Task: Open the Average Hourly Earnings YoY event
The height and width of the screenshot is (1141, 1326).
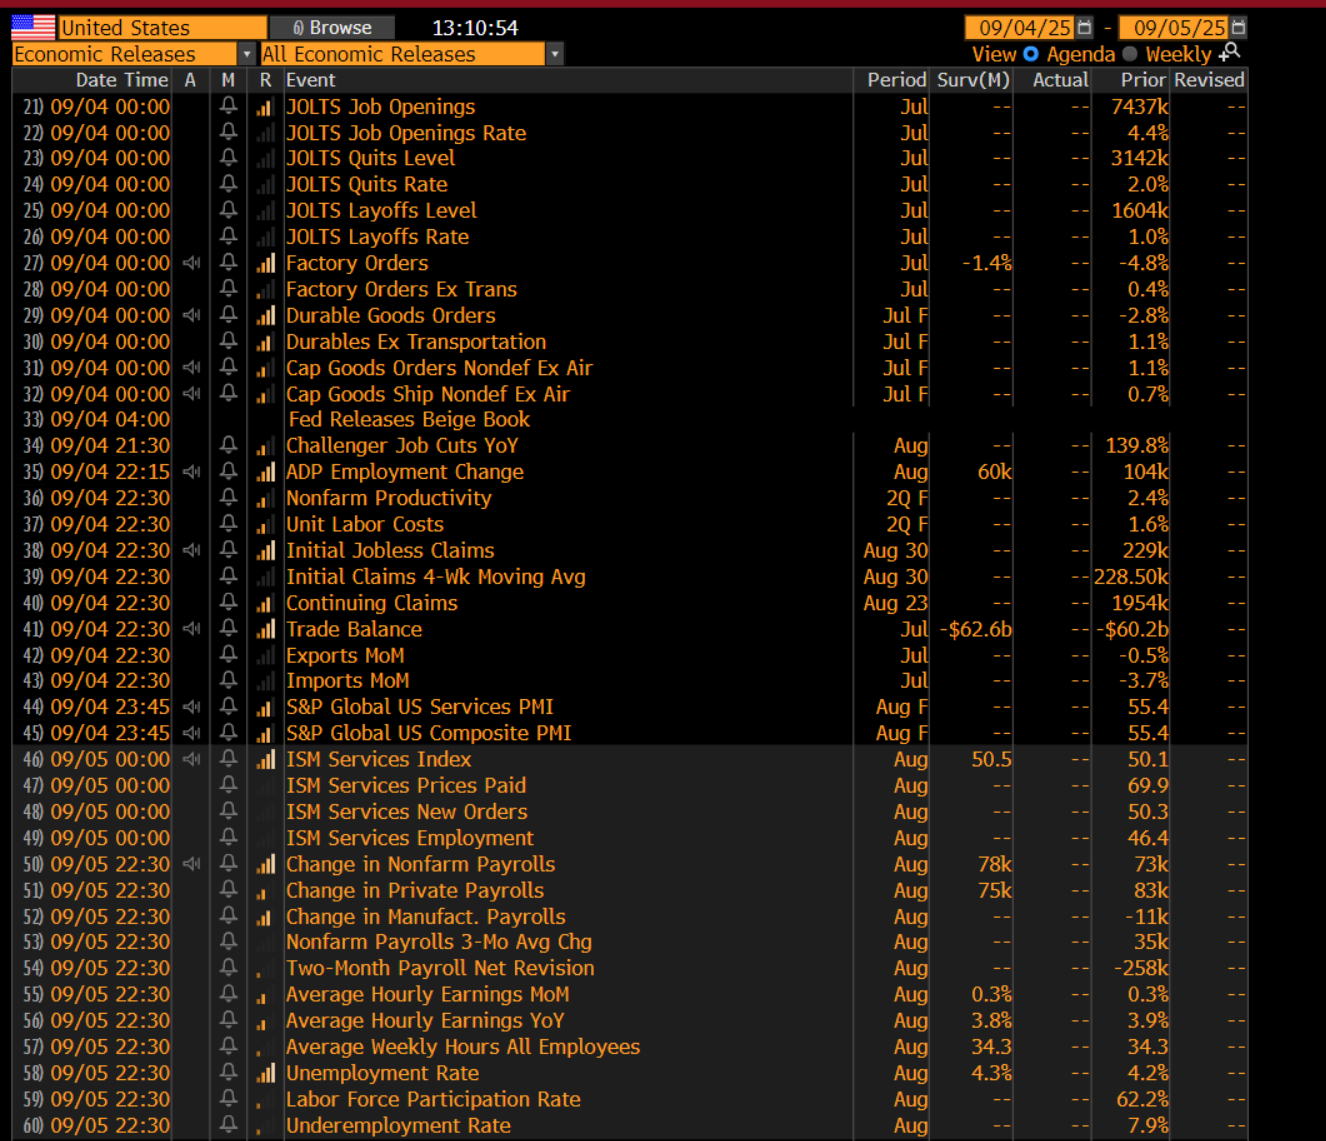Action: [425, 1020]
